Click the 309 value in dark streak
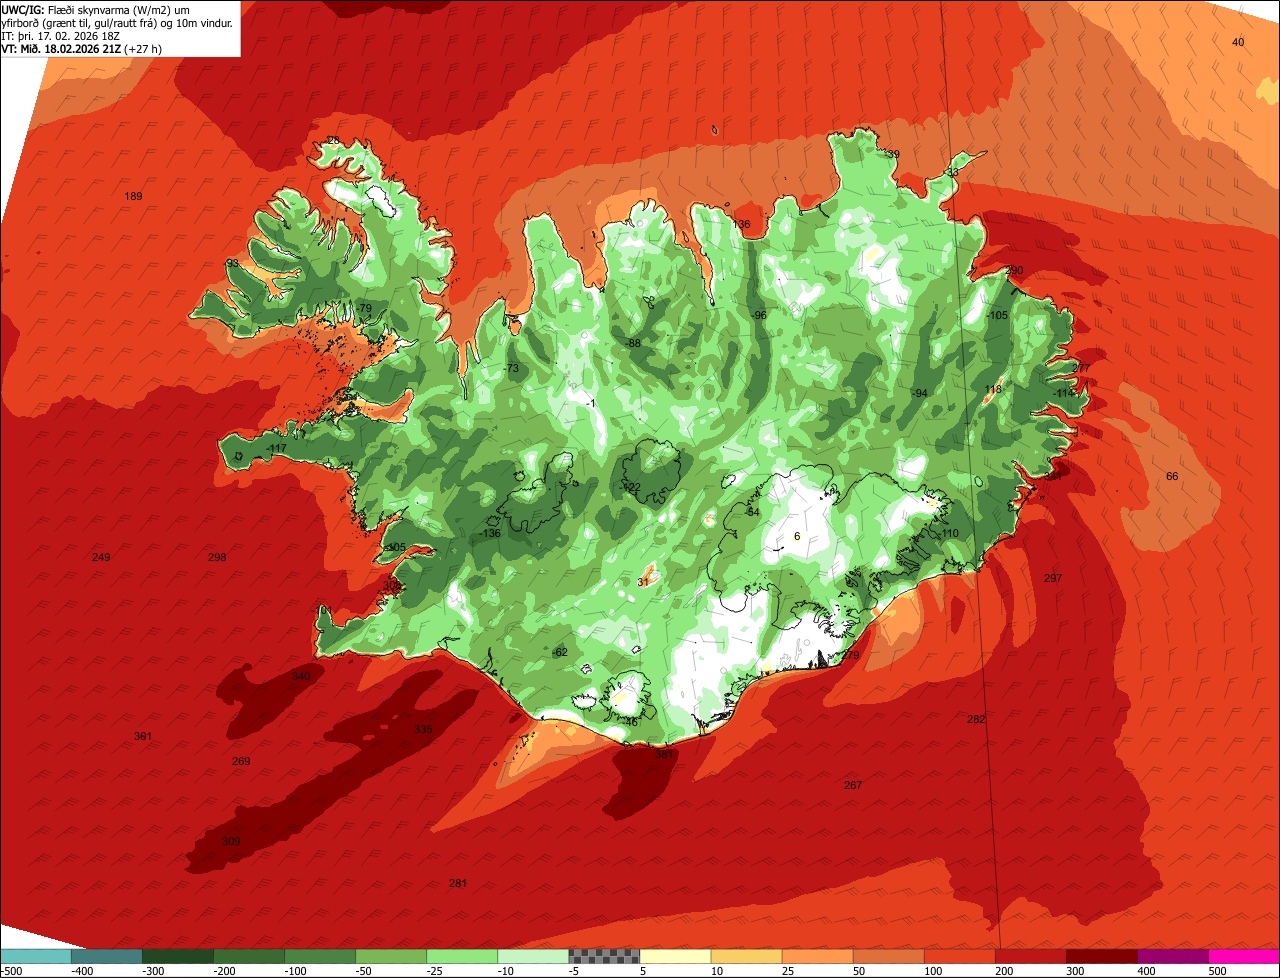1280x978 pixels. pyautogui.click(x=231, y=841)
